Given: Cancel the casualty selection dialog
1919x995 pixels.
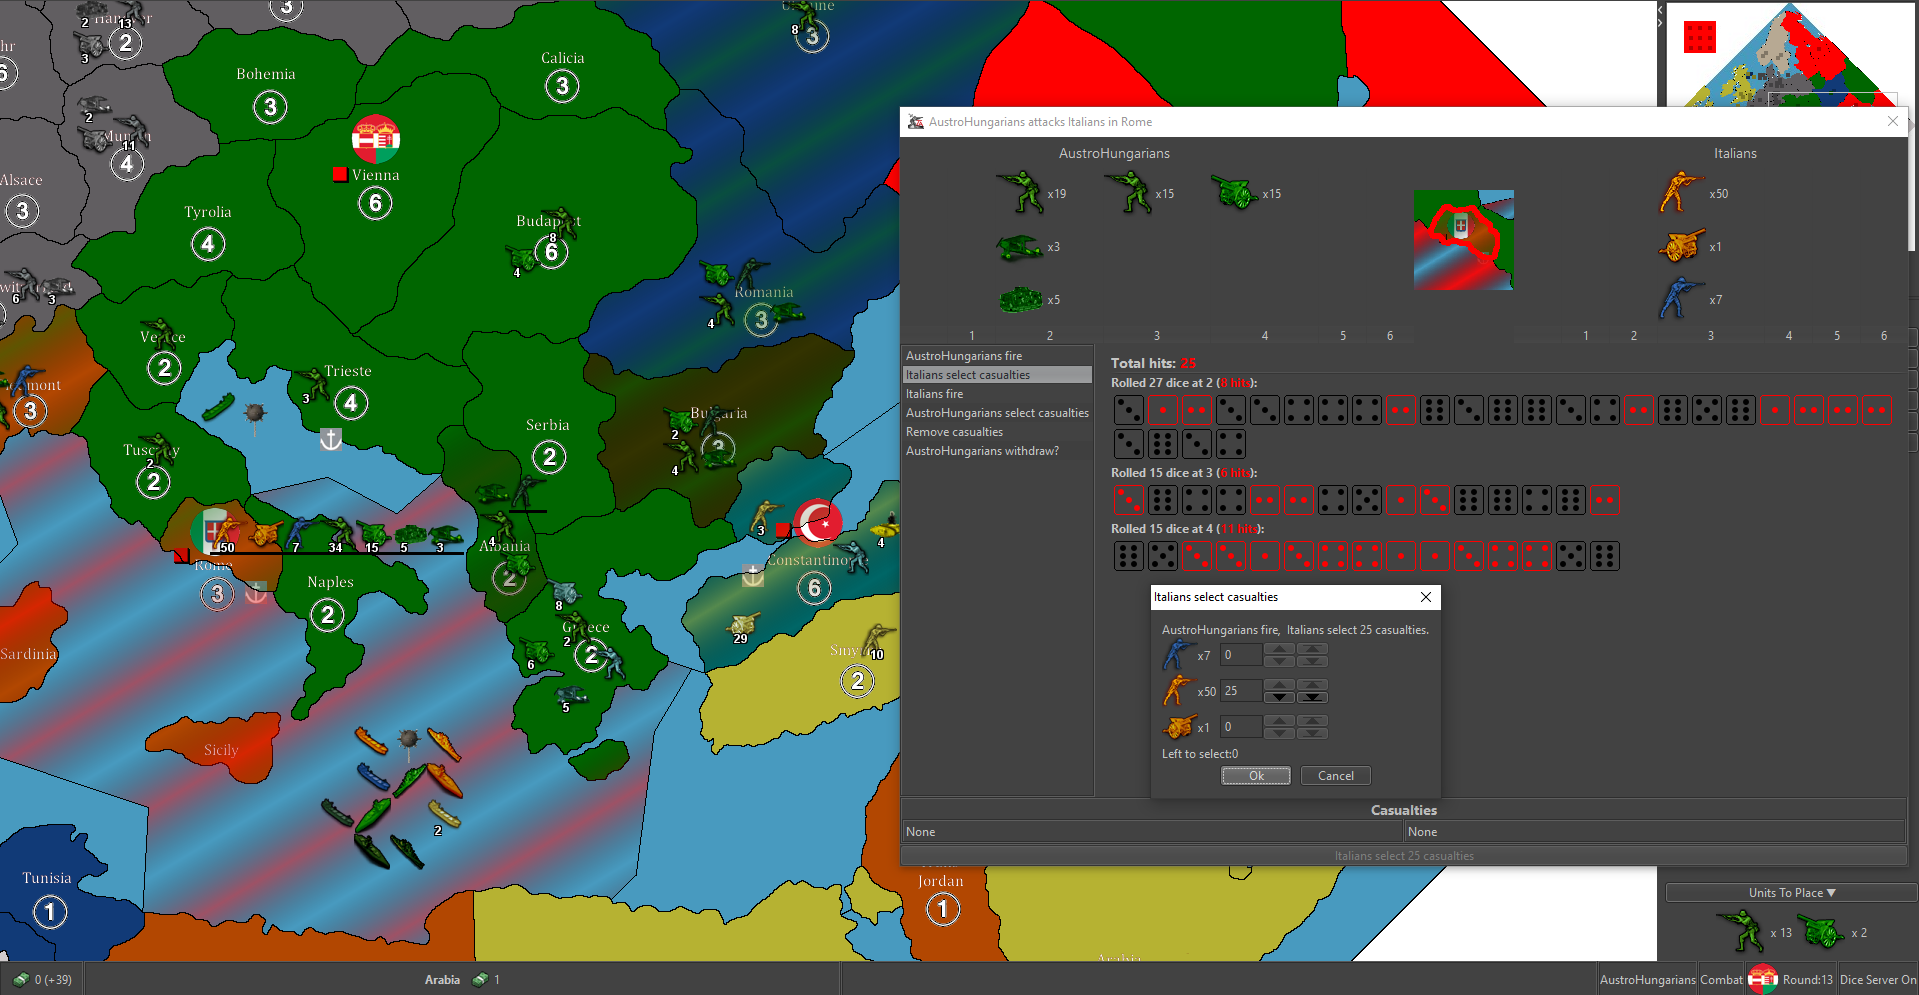Looking at the screenshot, I should pos(1335,776).
